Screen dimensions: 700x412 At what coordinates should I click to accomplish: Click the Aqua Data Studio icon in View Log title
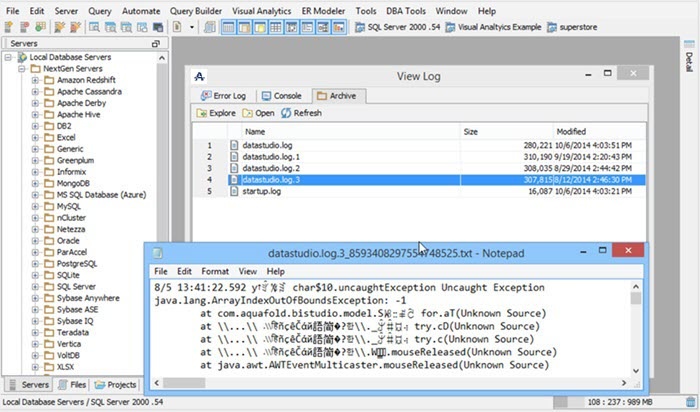(x=200, y=76)
